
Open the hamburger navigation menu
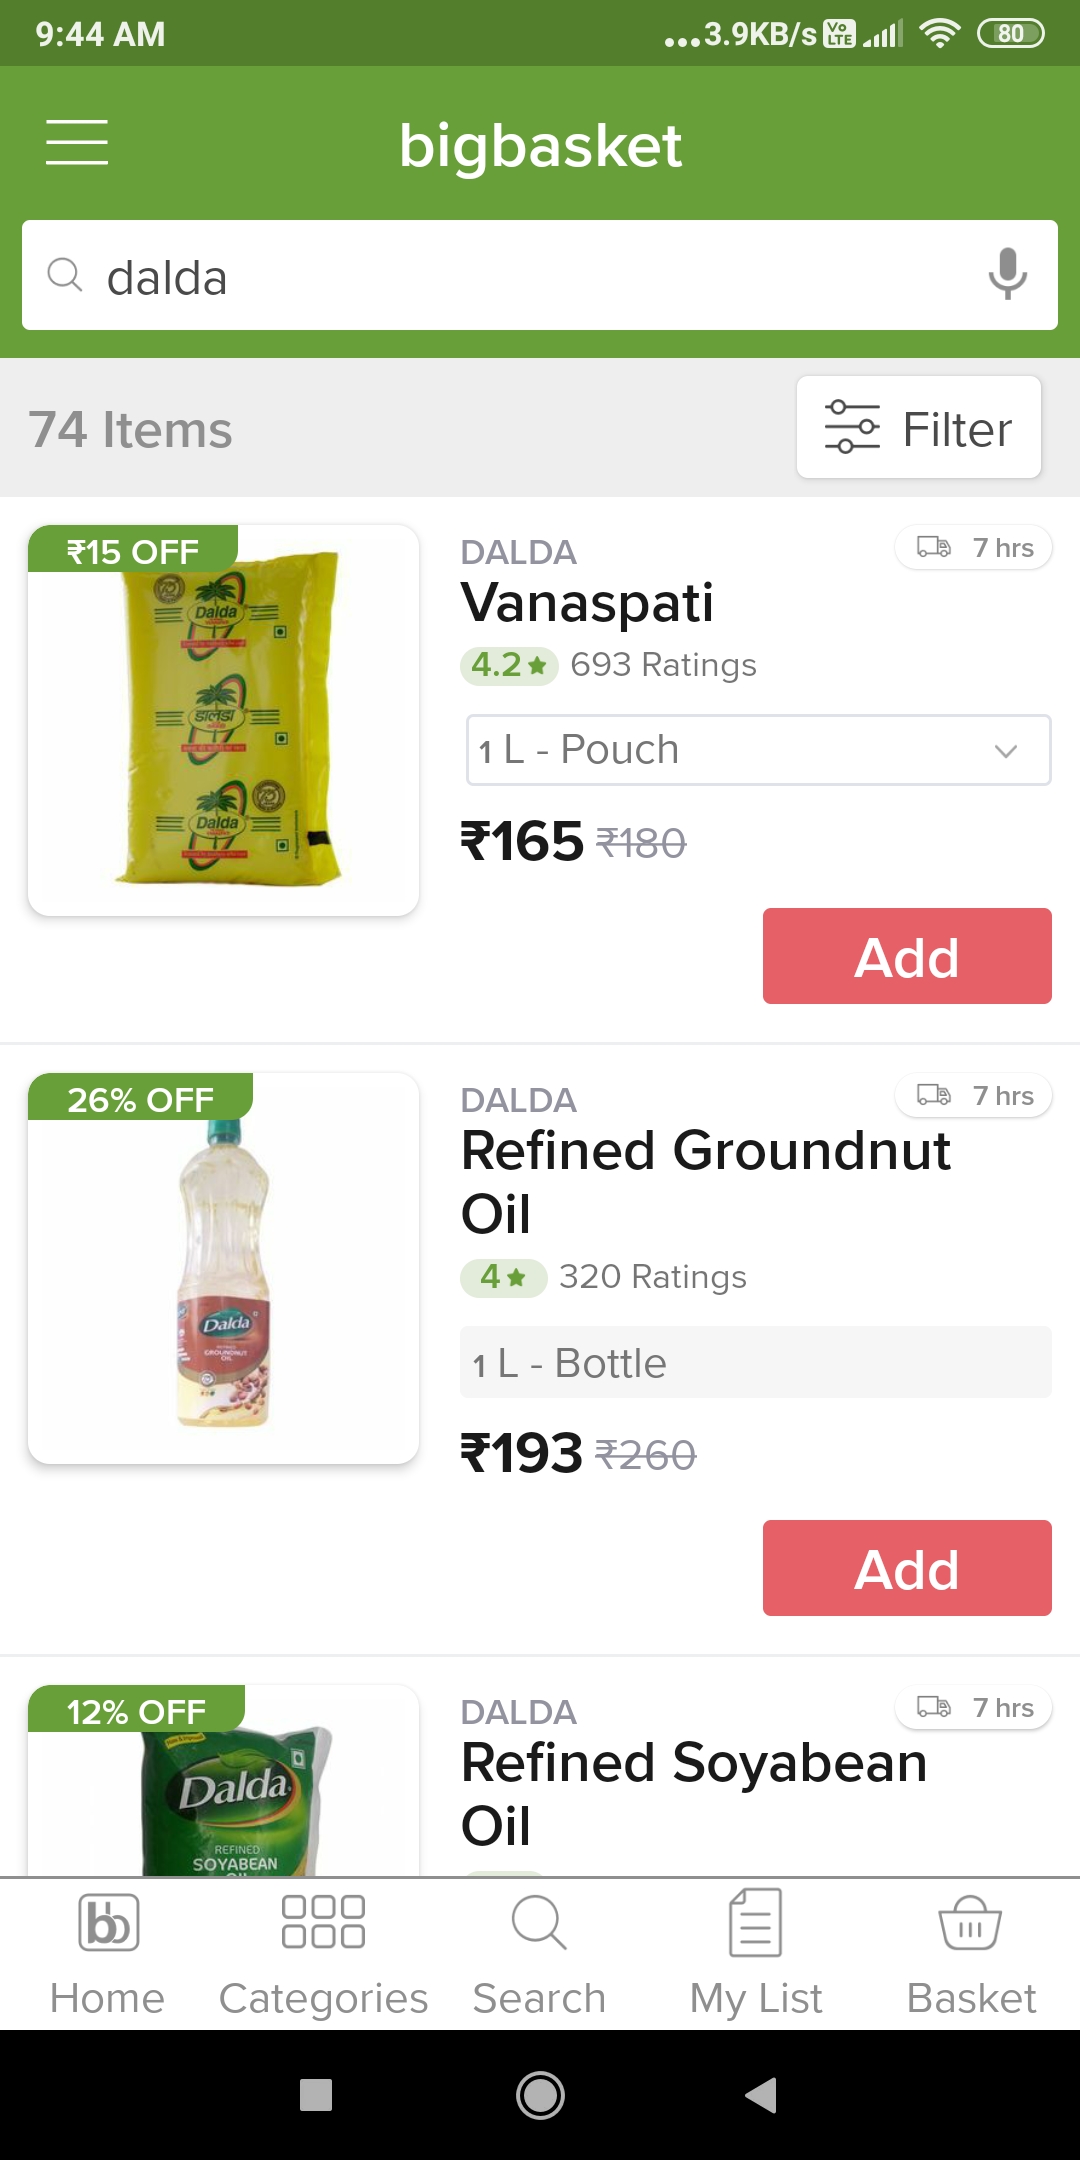click(x=77, y=142)
